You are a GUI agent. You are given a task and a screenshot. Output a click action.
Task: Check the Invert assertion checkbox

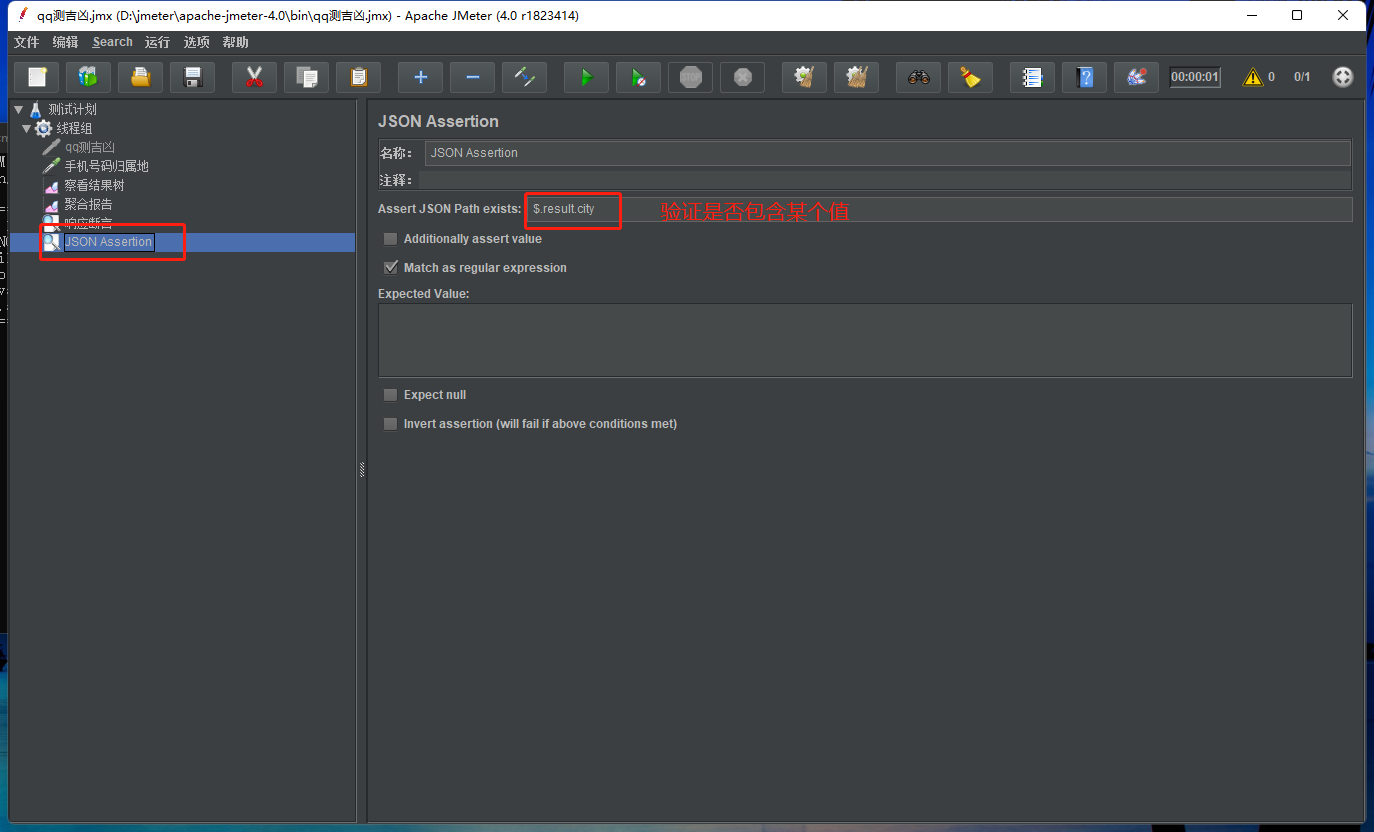390,424
